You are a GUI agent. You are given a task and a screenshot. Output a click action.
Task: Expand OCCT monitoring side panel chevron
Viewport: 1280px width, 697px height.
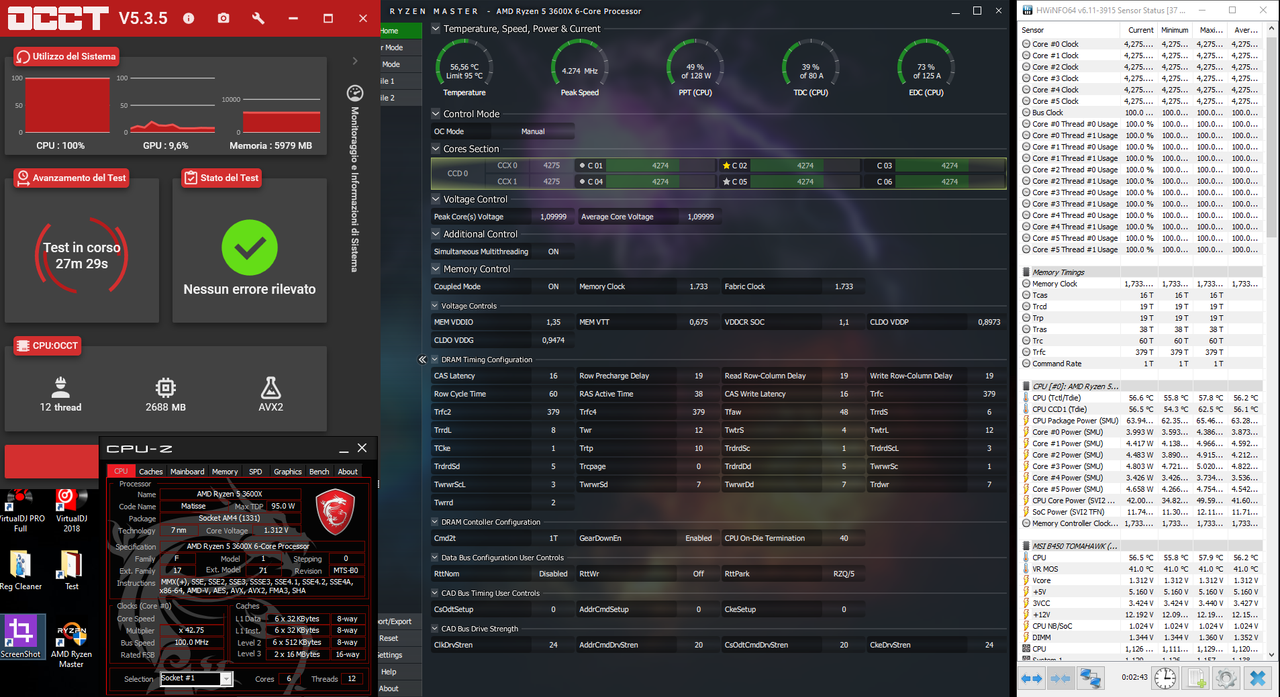coord(354,61)
